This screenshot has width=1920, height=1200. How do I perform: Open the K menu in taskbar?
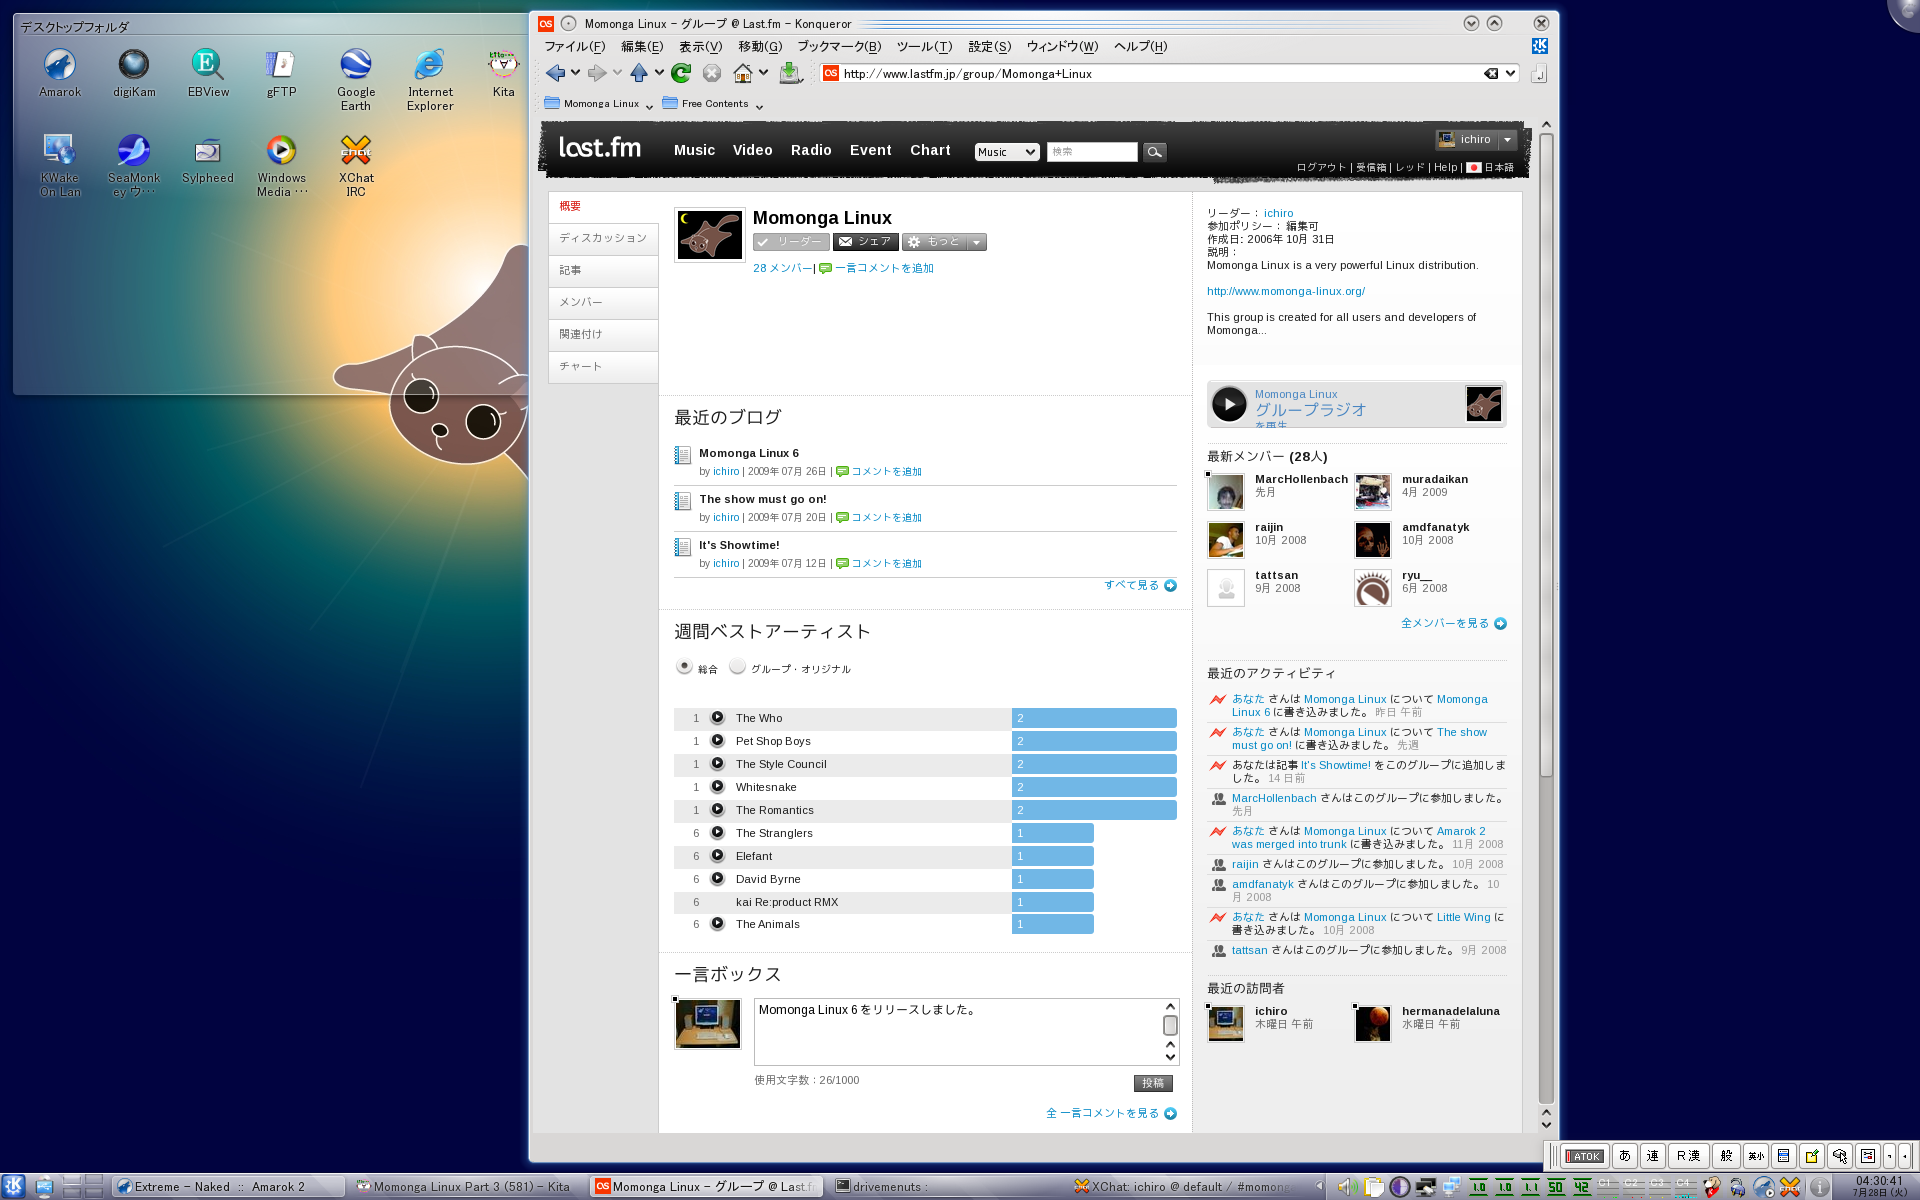(x=14, y=1186)
